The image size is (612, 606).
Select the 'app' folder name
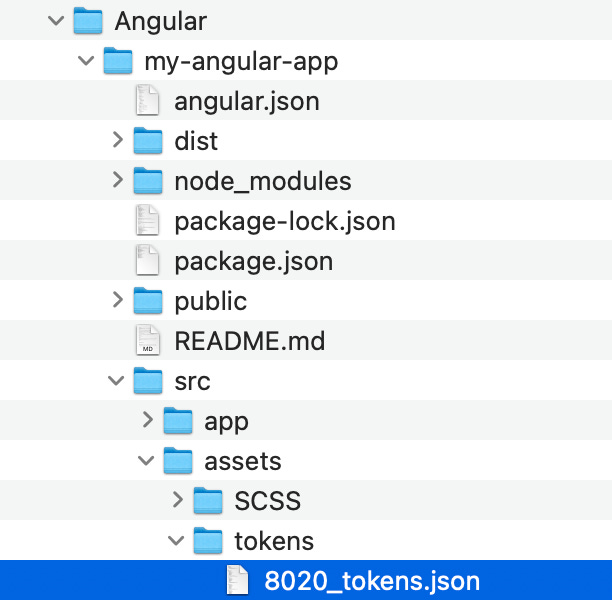click(226, 423)
